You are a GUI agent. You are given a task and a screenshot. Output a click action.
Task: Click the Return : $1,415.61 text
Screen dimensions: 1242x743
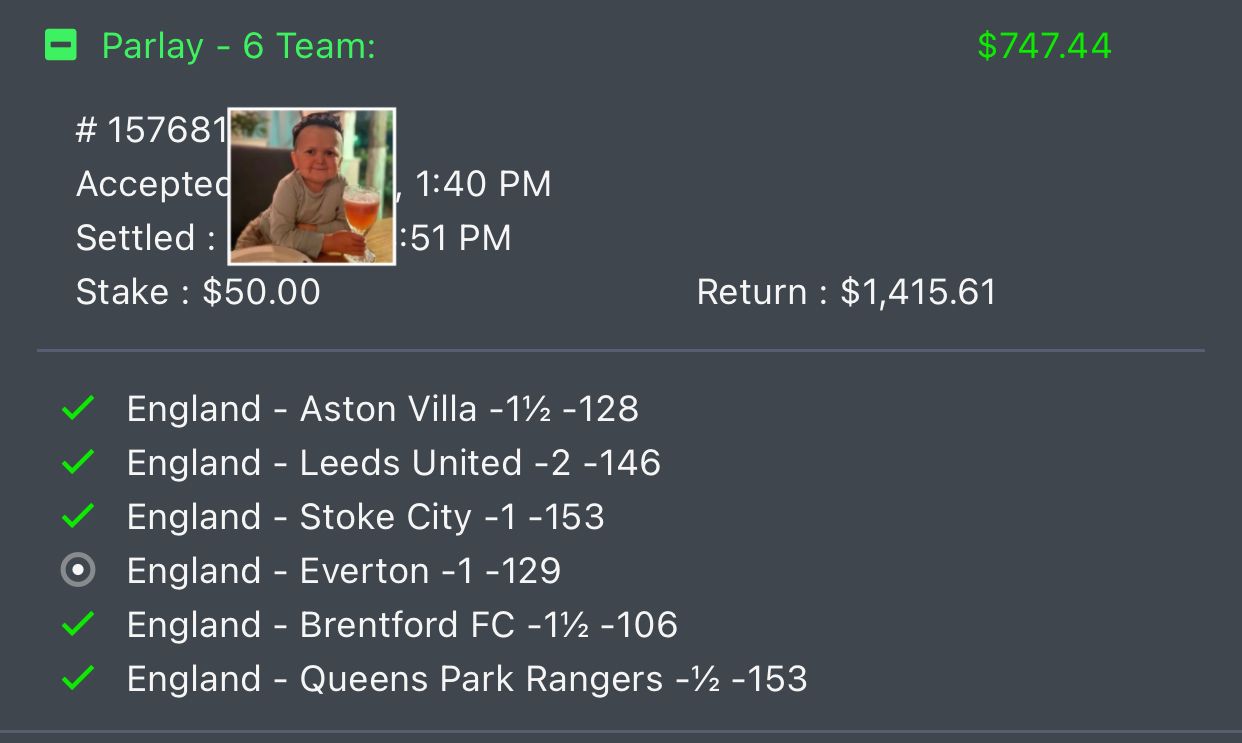(846, 292)
